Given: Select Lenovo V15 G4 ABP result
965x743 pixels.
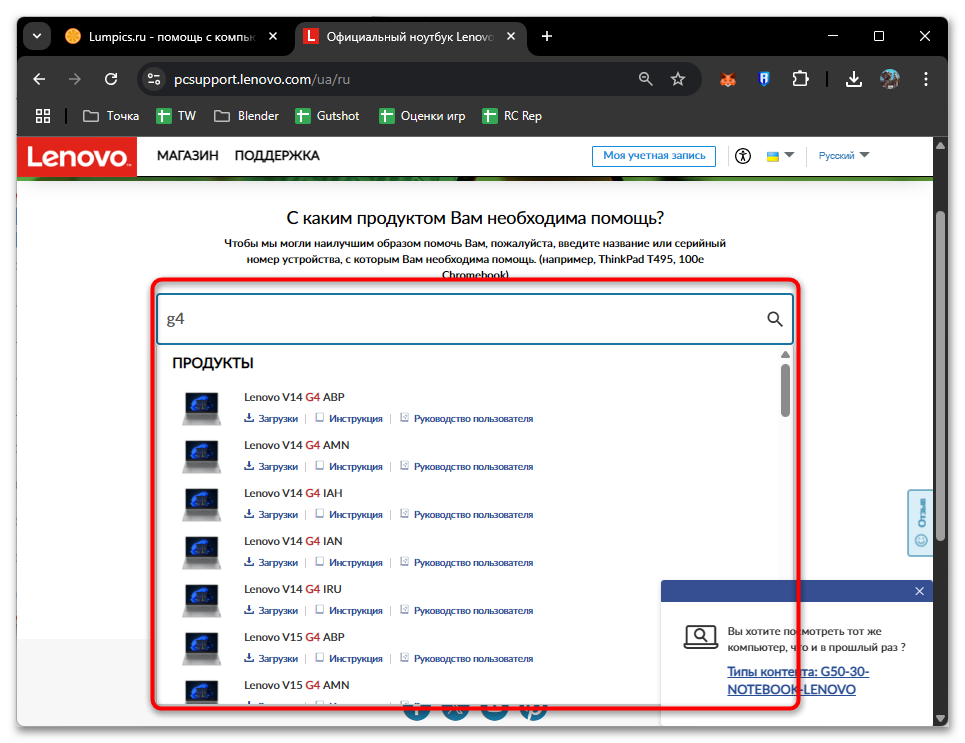Looking at the screenshot, I should pyautogui.click(x=294, y=637).
